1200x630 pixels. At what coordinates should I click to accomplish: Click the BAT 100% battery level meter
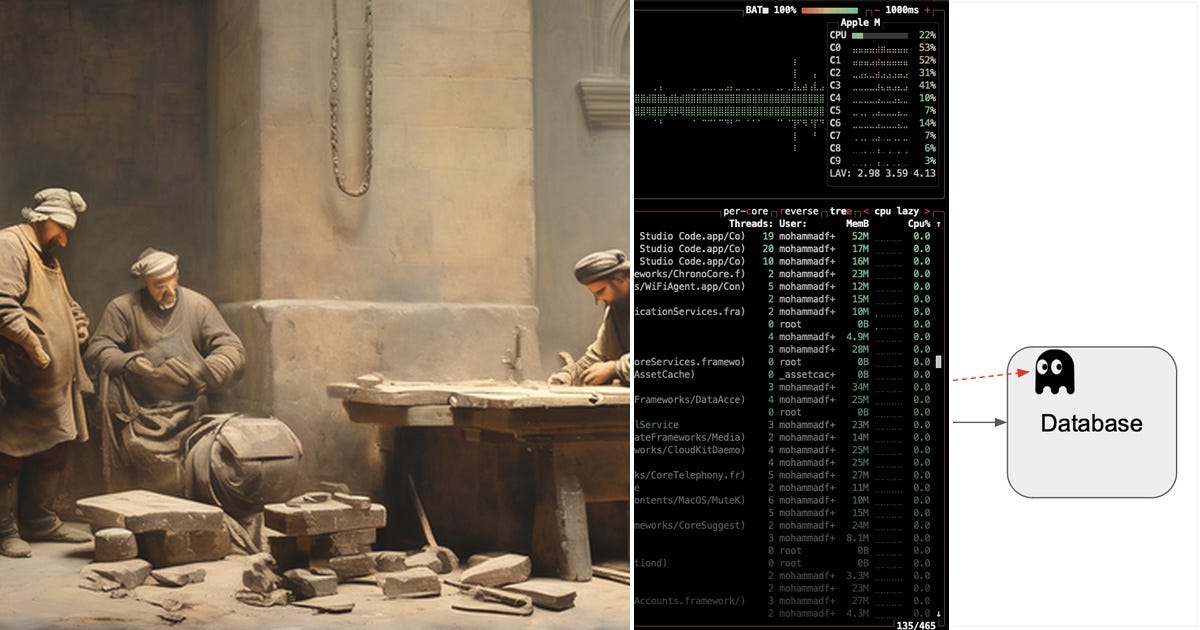point(828,10)
